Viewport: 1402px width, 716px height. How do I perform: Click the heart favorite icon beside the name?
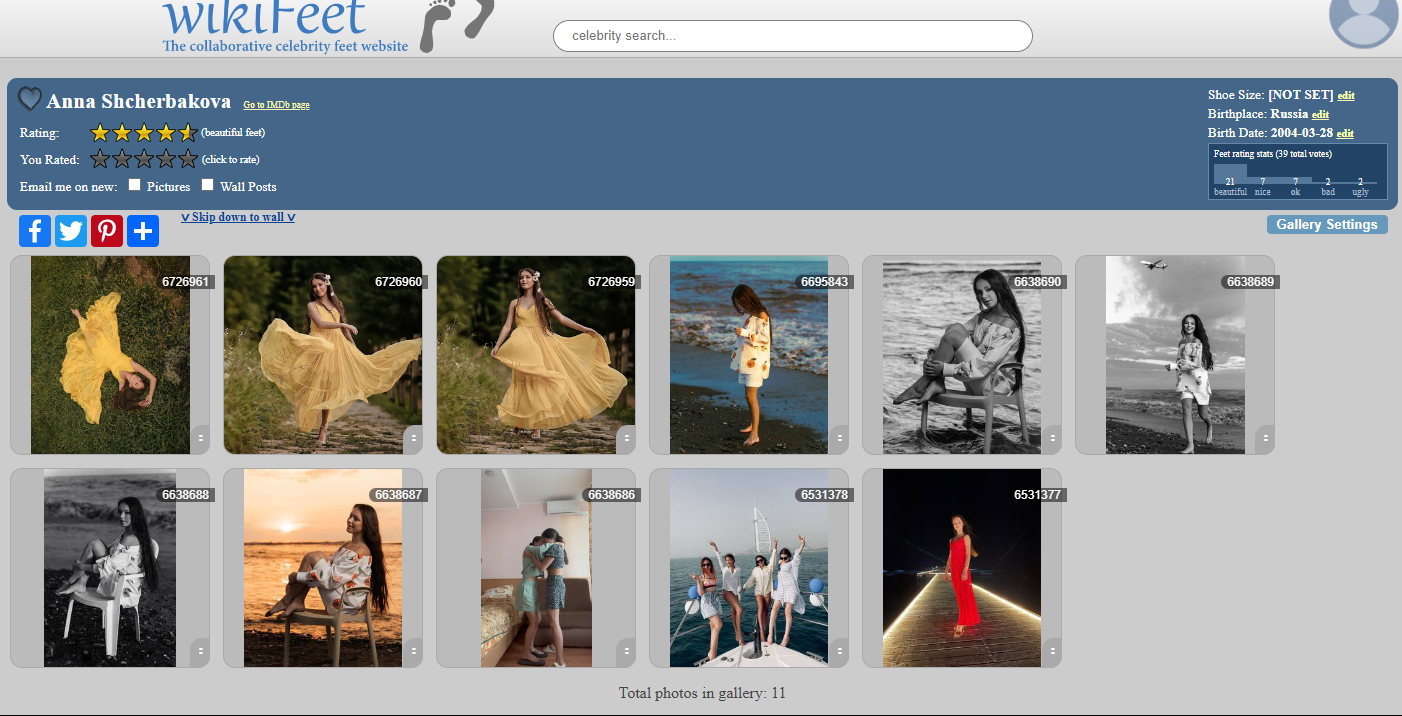[30, 99]
